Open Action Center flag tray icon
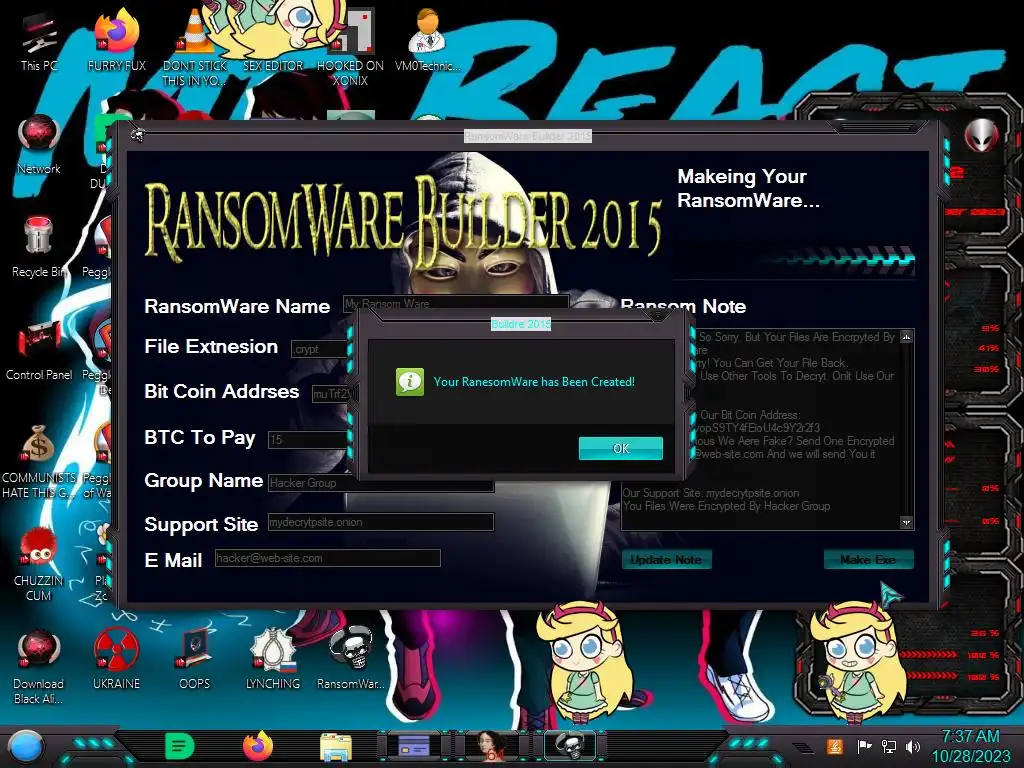The width and height of the screenshot is (1024, 768). [864, 746]
